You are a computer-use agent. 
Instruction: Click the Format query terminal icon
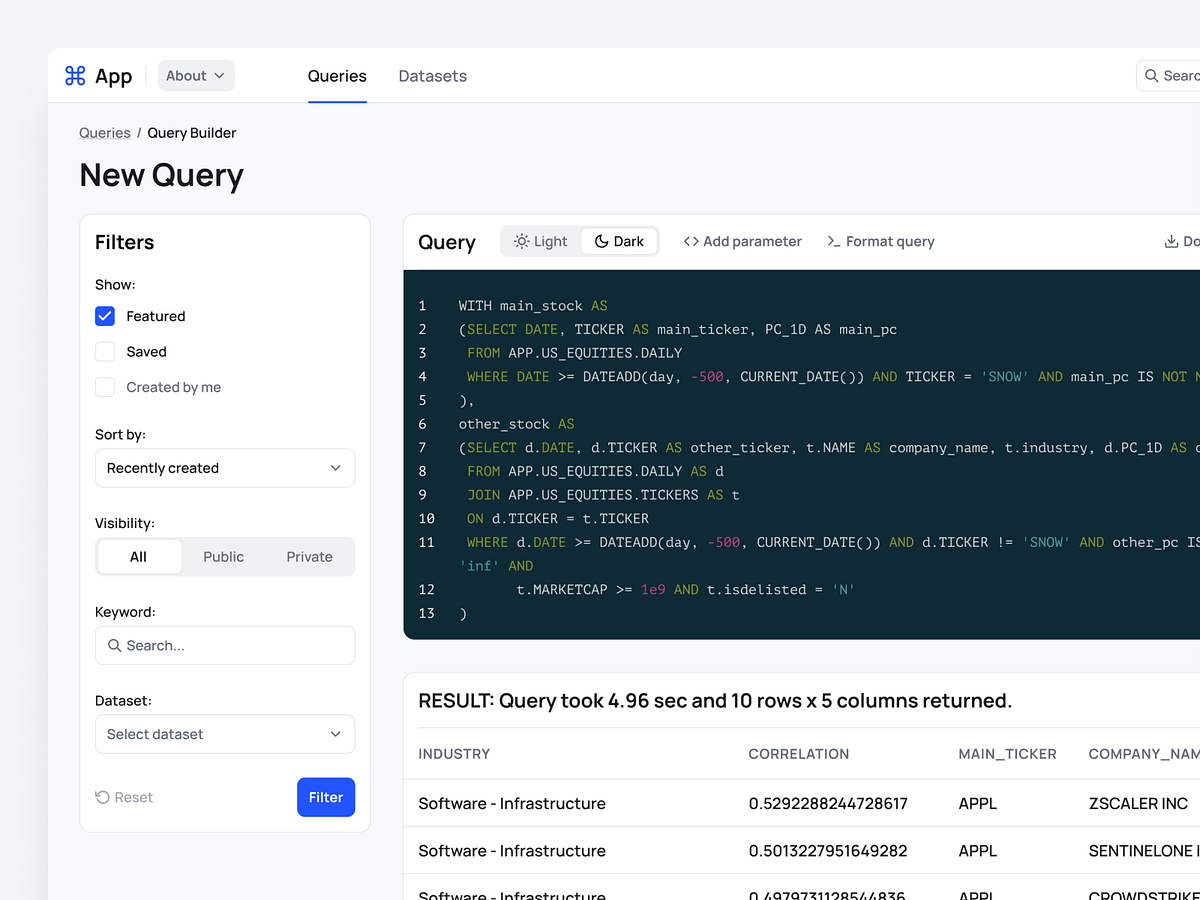point(832,241)
